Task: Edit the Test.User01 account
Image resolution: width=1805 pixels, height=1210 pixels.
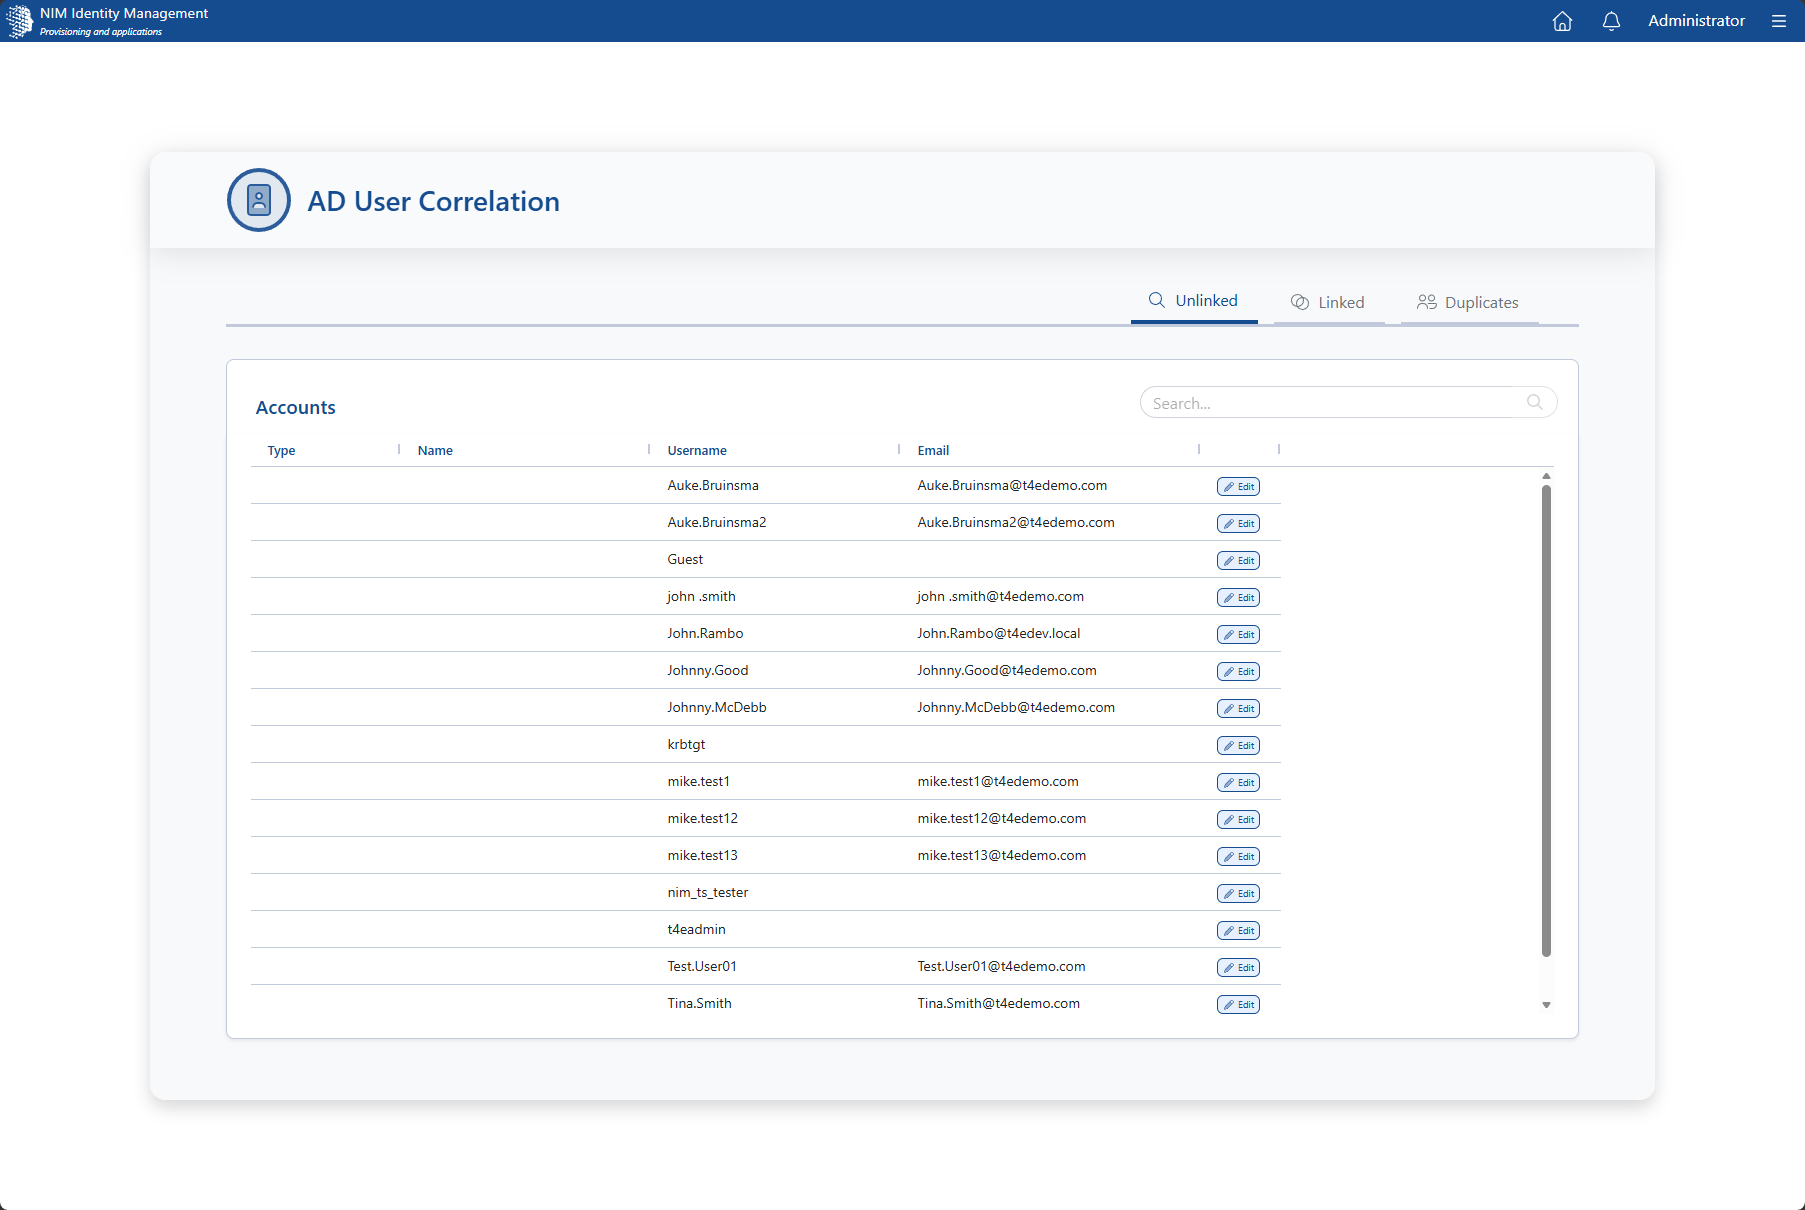Action: (1238, 967)
